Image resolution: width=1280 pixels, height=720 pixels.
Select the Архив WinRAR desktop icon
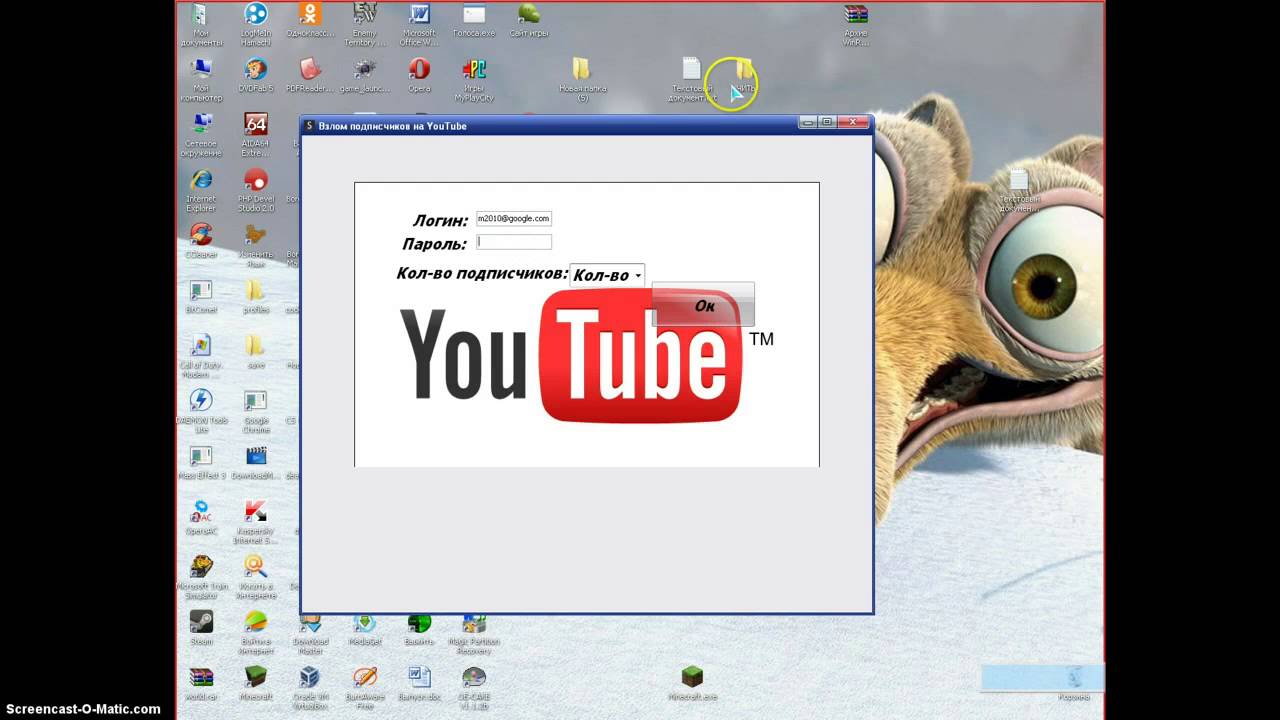[x=856, y=25]
